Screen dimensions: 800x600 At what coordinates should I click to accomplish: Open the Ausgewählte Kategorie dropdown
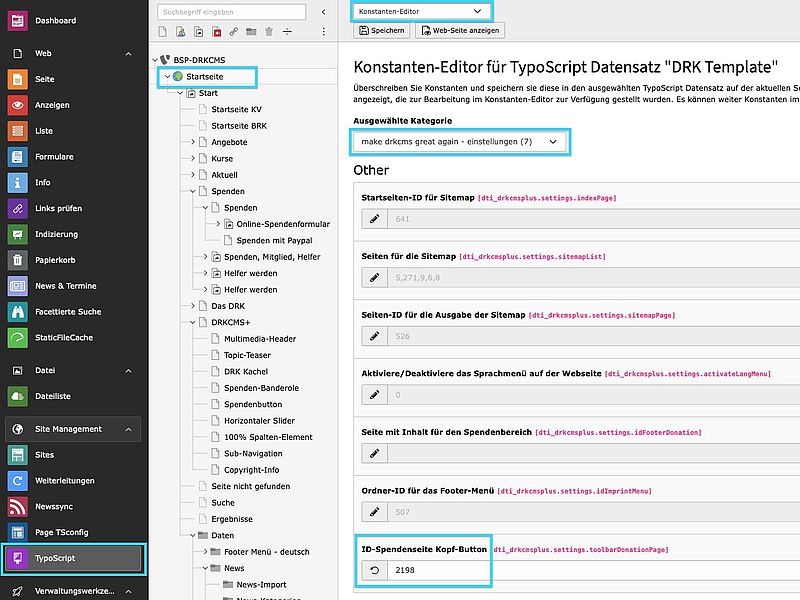(x=461, y=142)
